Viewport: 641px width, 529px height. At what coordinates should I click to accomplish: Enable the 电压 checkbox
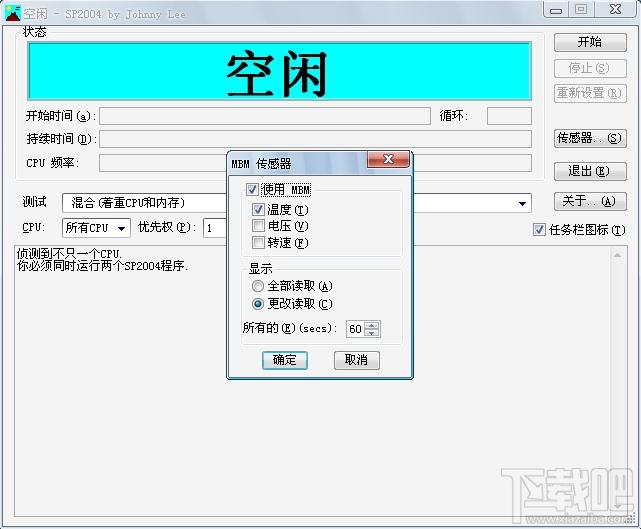pyautogui.click(x=258, y=226)
